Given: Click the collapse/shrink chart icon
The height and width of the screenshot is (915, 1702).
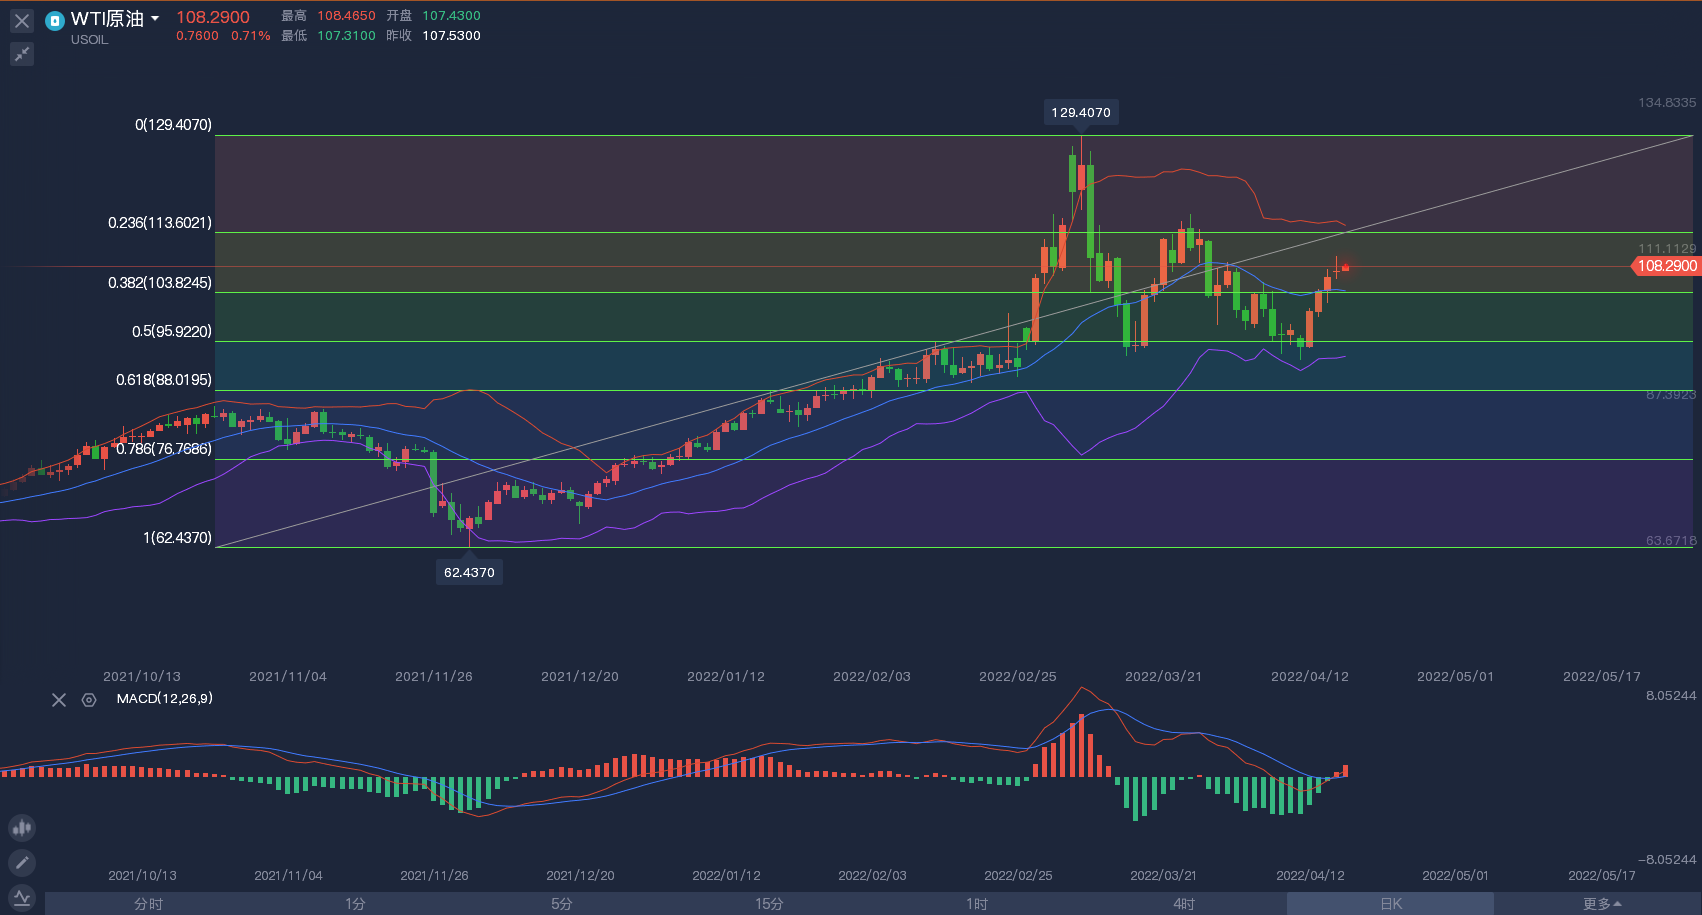Looking at the screenshot, I should [x=22, y=54].
